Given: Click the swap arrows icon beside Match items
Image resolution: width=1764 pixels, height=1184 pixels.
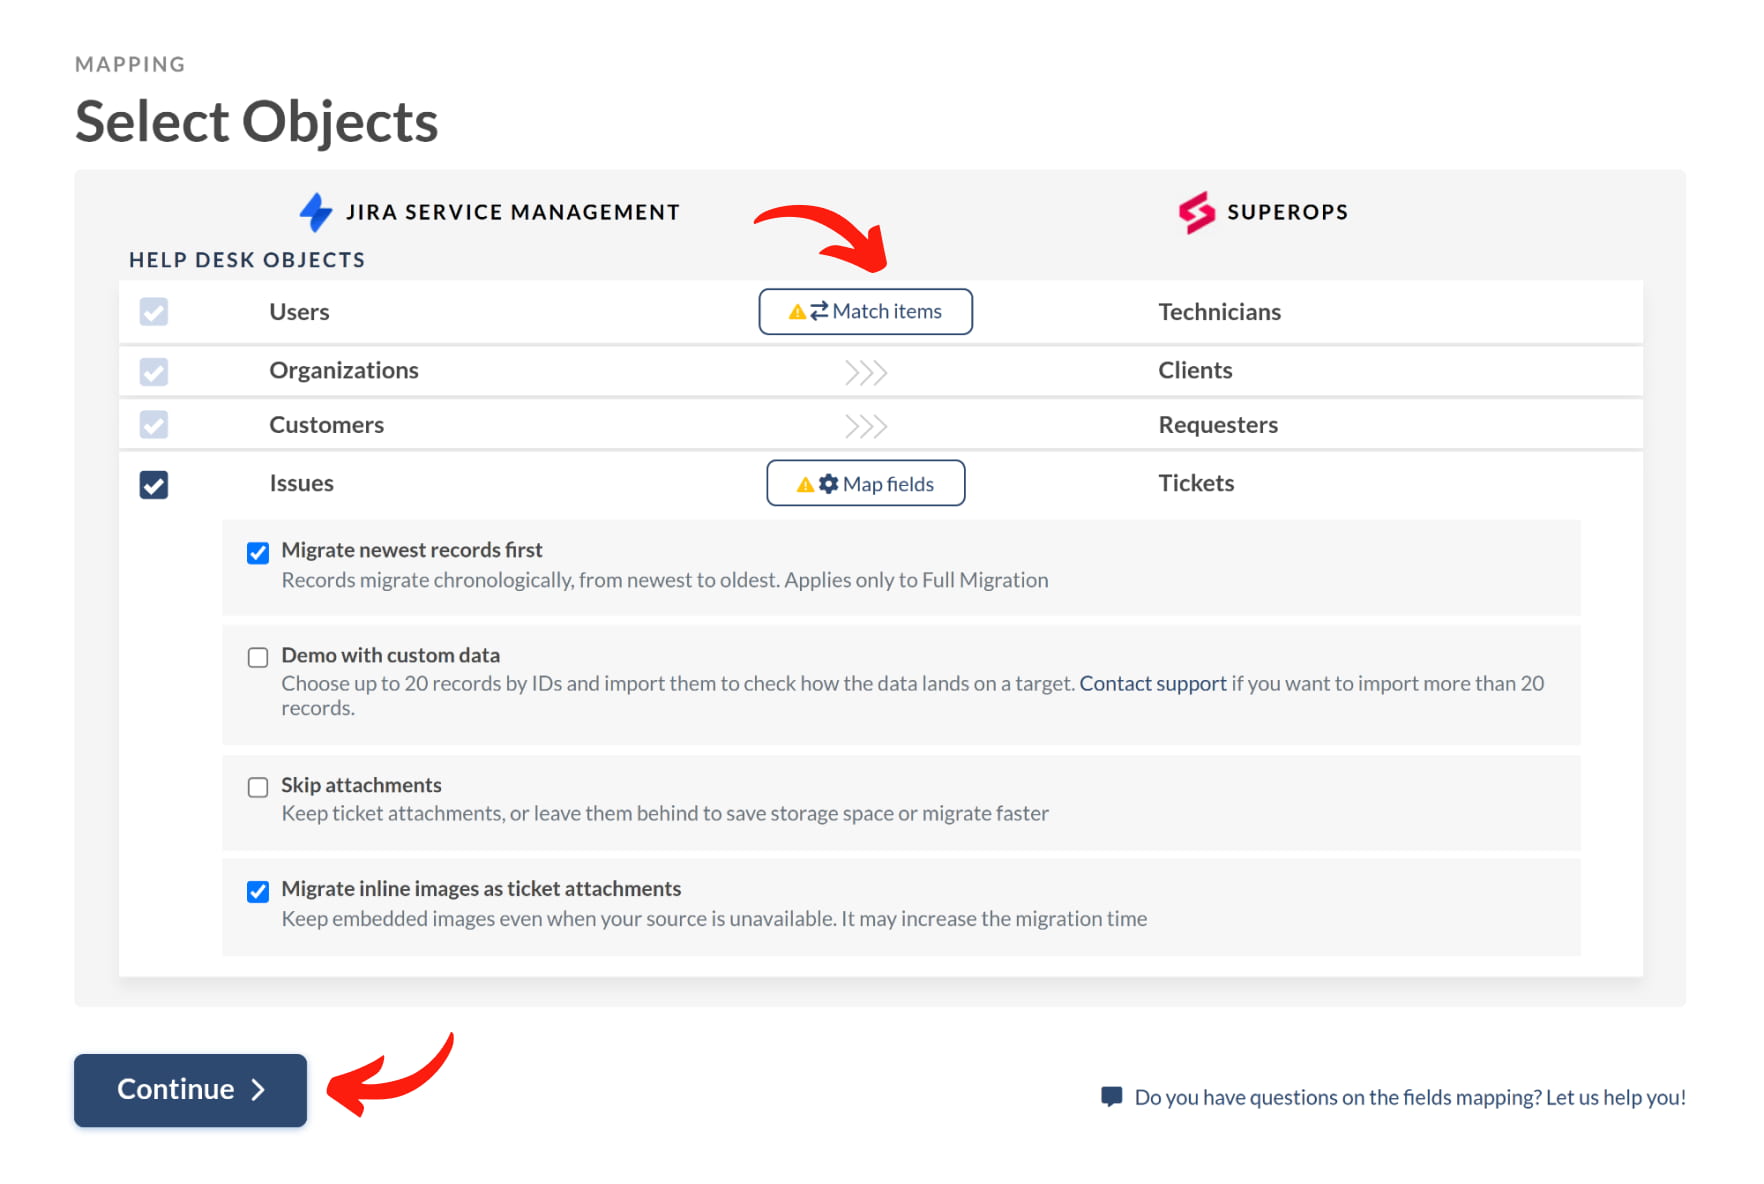Looking at the screenshot, I should click(819, 311).
